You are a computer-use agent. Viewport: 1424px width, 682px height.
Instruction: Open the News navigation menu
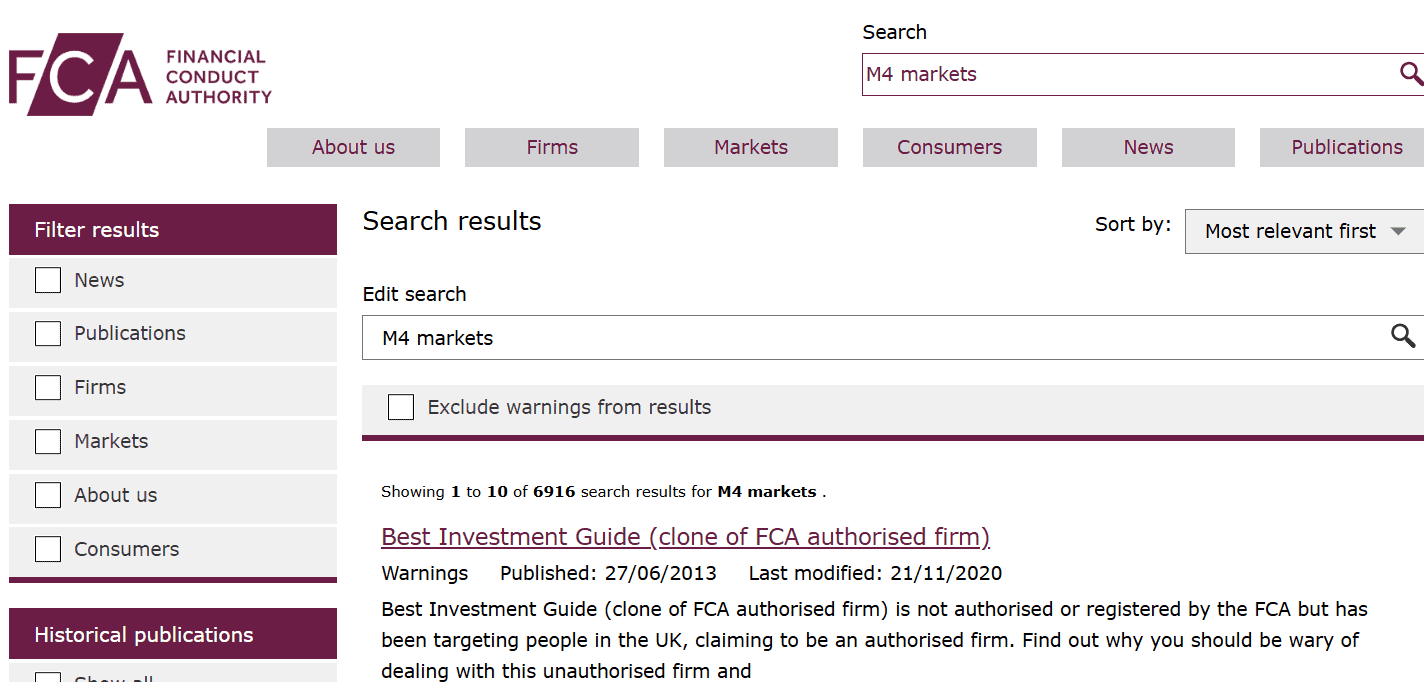(1148, 147)
